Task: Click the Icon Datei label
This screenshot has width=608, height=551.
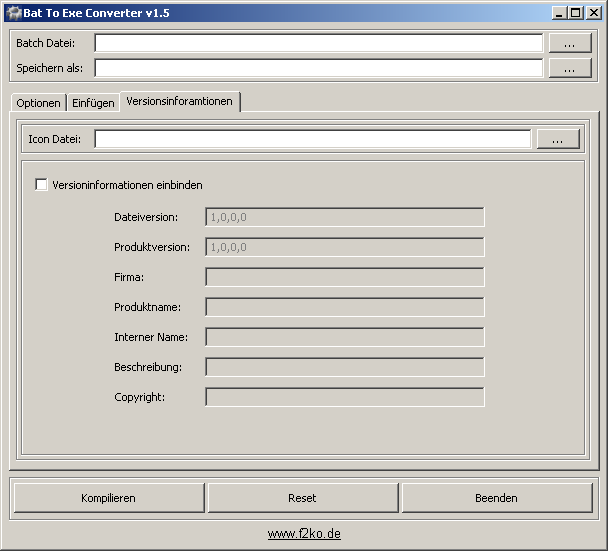Action: tap(54, 139)
